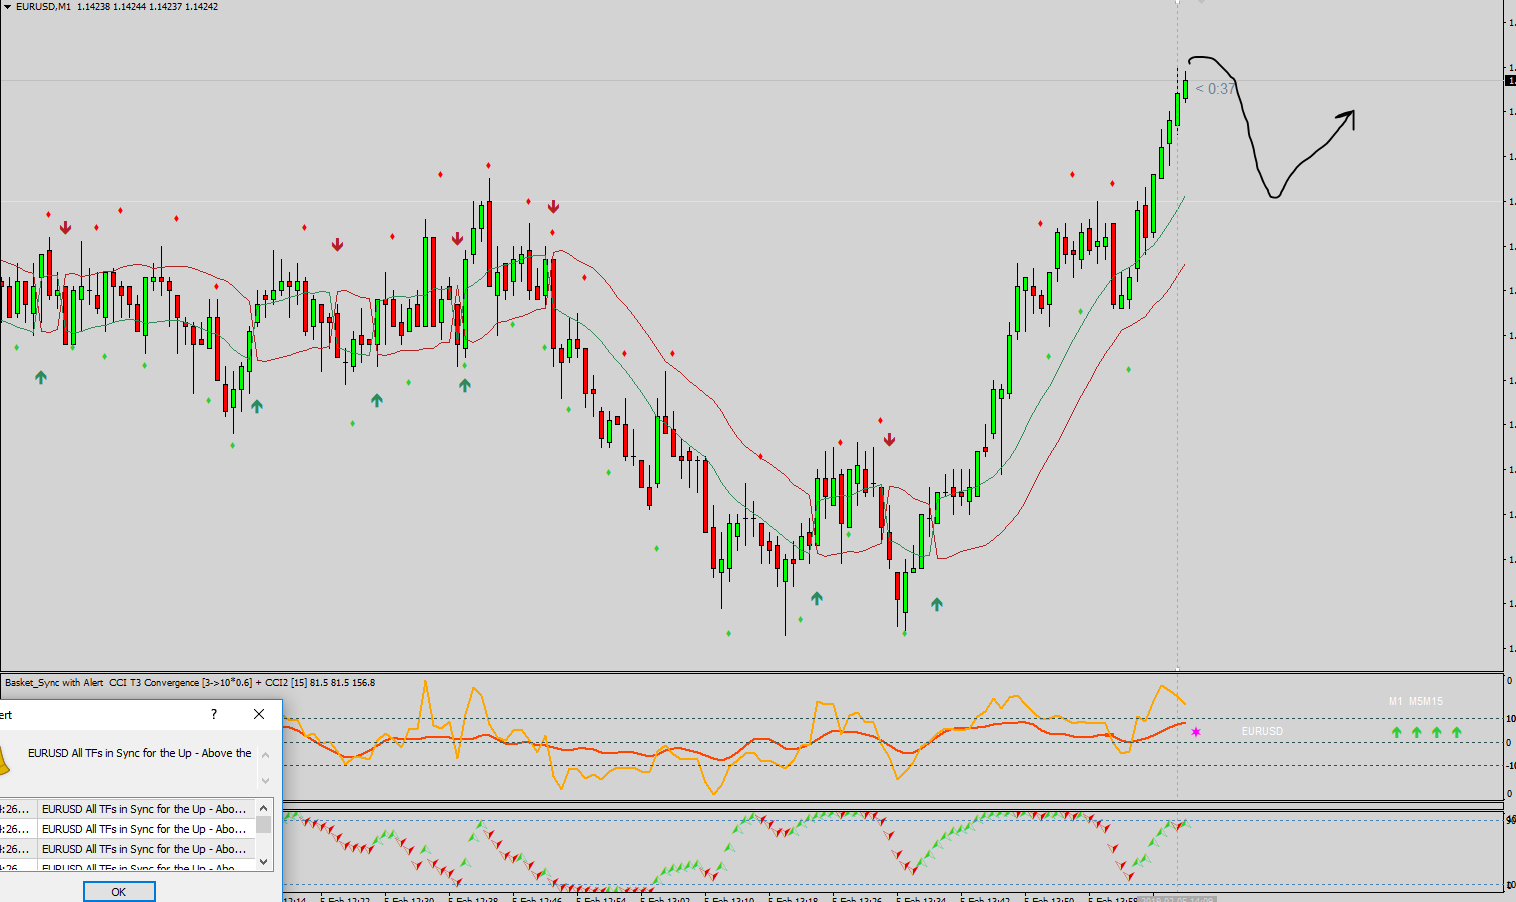Click the up arrow of the alert history scrollbar

point(264,808)
